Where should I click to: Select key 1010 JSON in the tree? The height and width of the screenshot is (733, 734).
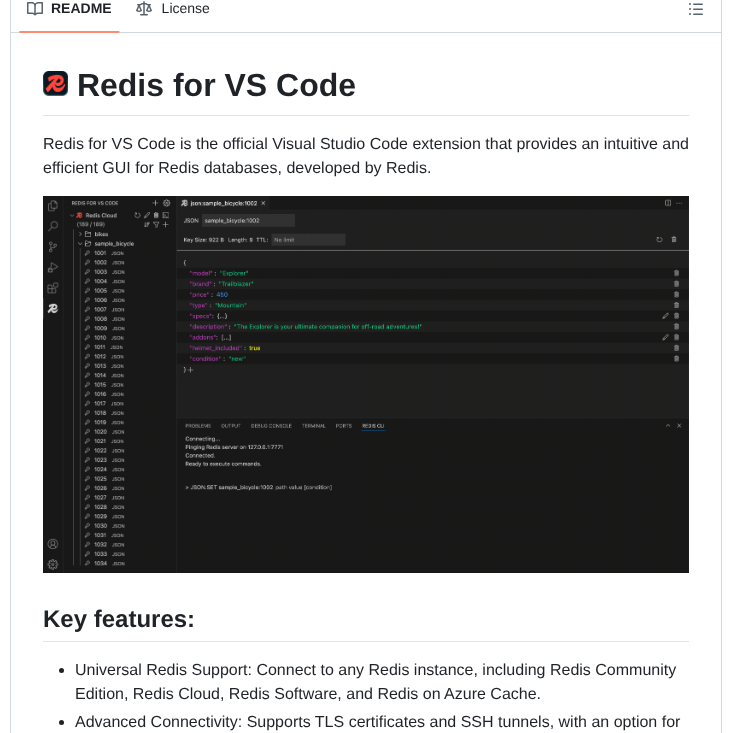click(x=104, y=337)
